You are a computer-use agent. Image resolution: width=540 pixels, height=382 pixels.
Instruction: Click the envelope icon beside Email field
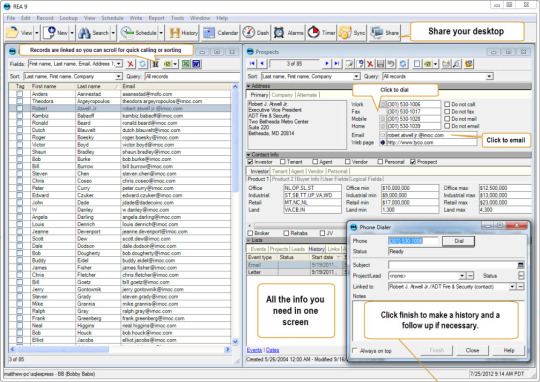383,135
